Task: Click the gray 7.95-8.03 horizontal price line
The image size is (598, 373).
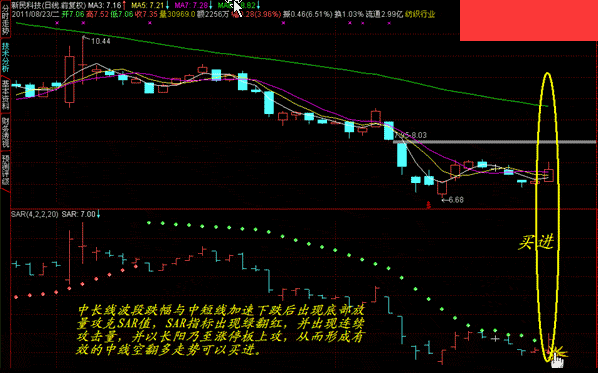Action: pyautogui.click(x=494, y=142)
